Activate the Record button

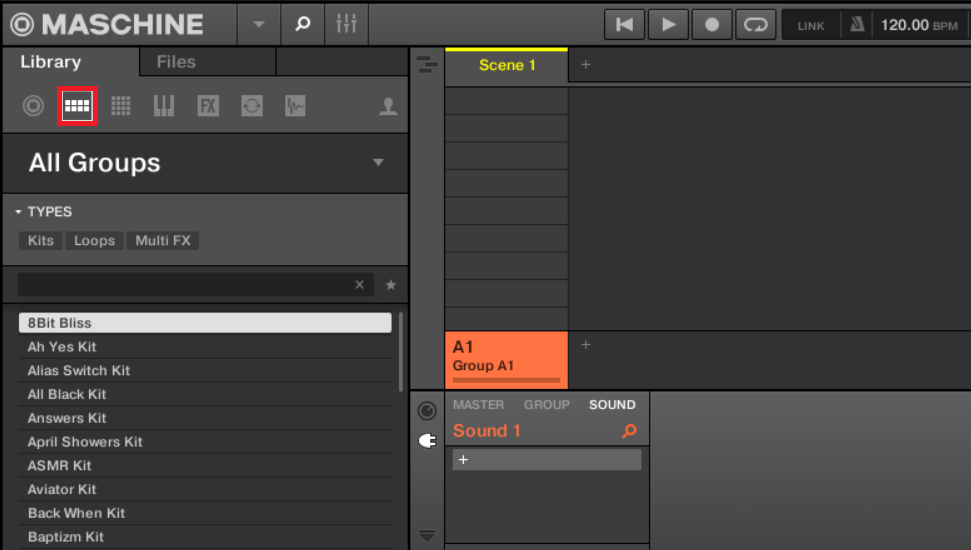coord(712,25)
